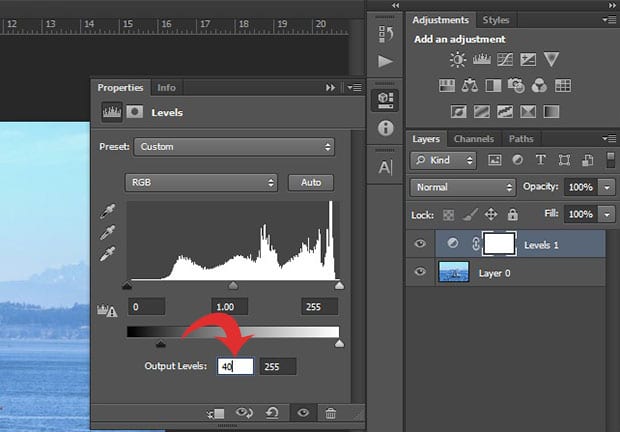Switch to the Styles tab
620x432 pixels.
pyautogui.click(x=496, y=20)
